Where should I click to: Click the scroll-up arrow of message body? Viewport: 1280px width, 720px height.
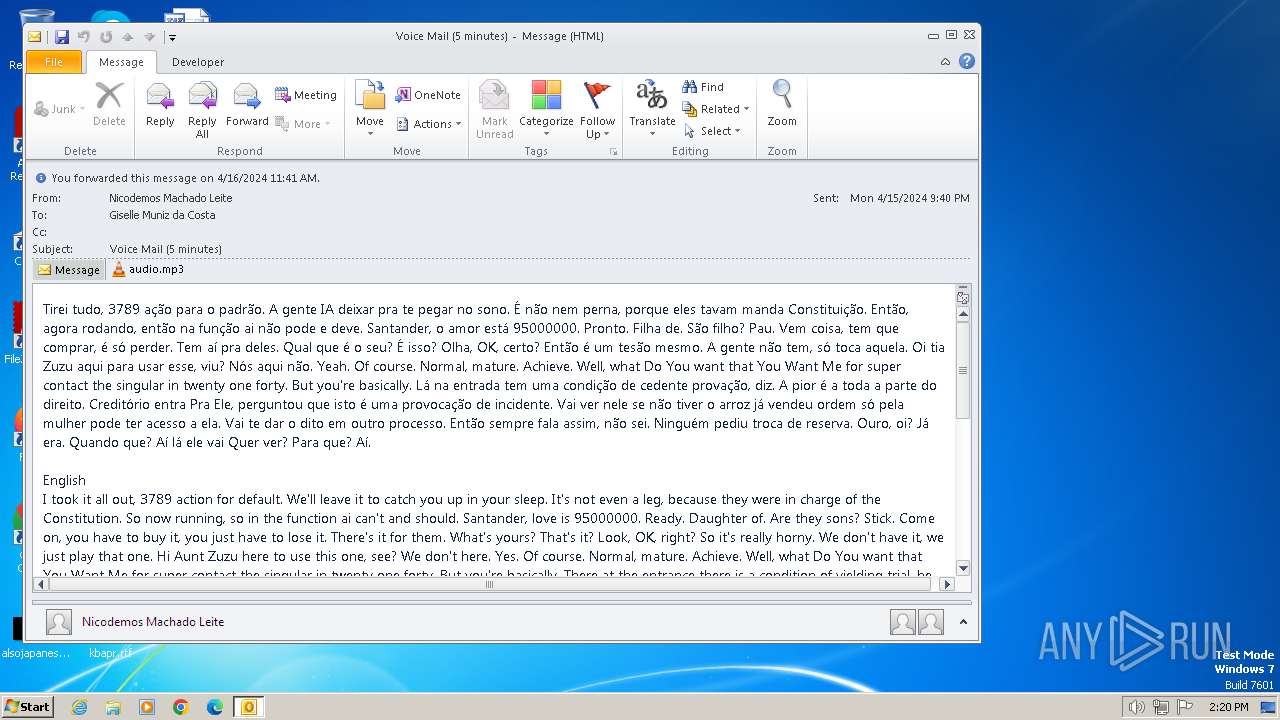(963, 314)
